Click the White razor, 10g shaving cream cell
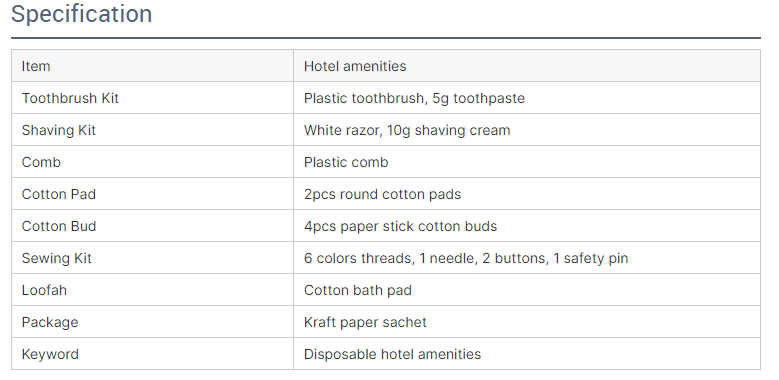 click(x=527, y=130)
